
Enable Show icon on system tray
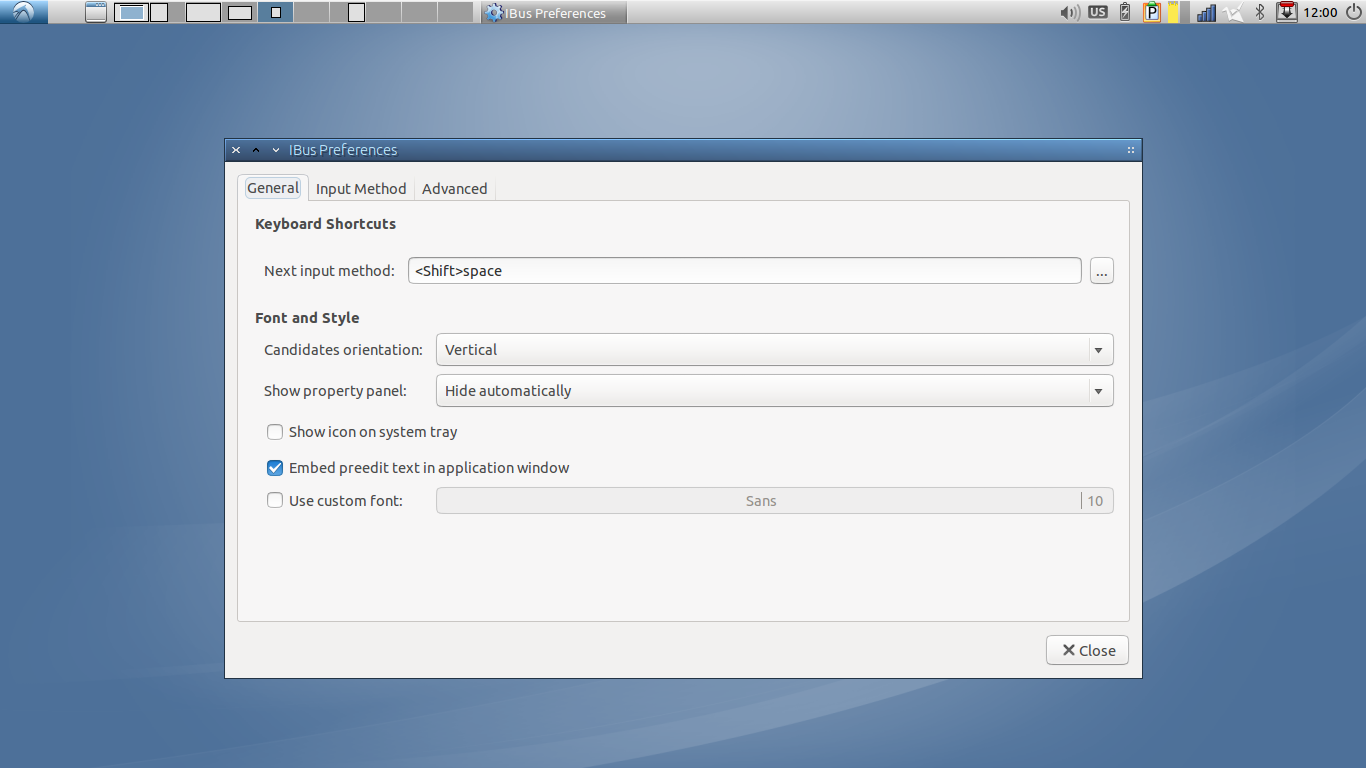pos(275,432)
